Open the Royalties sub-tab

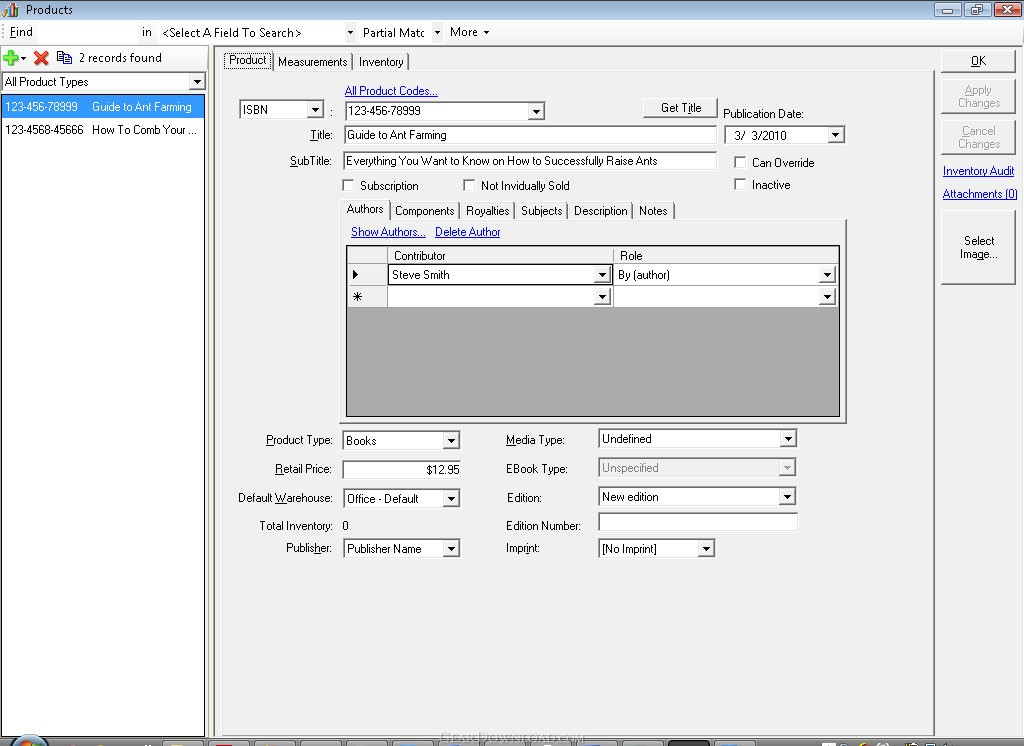click(x=487, y=211)
